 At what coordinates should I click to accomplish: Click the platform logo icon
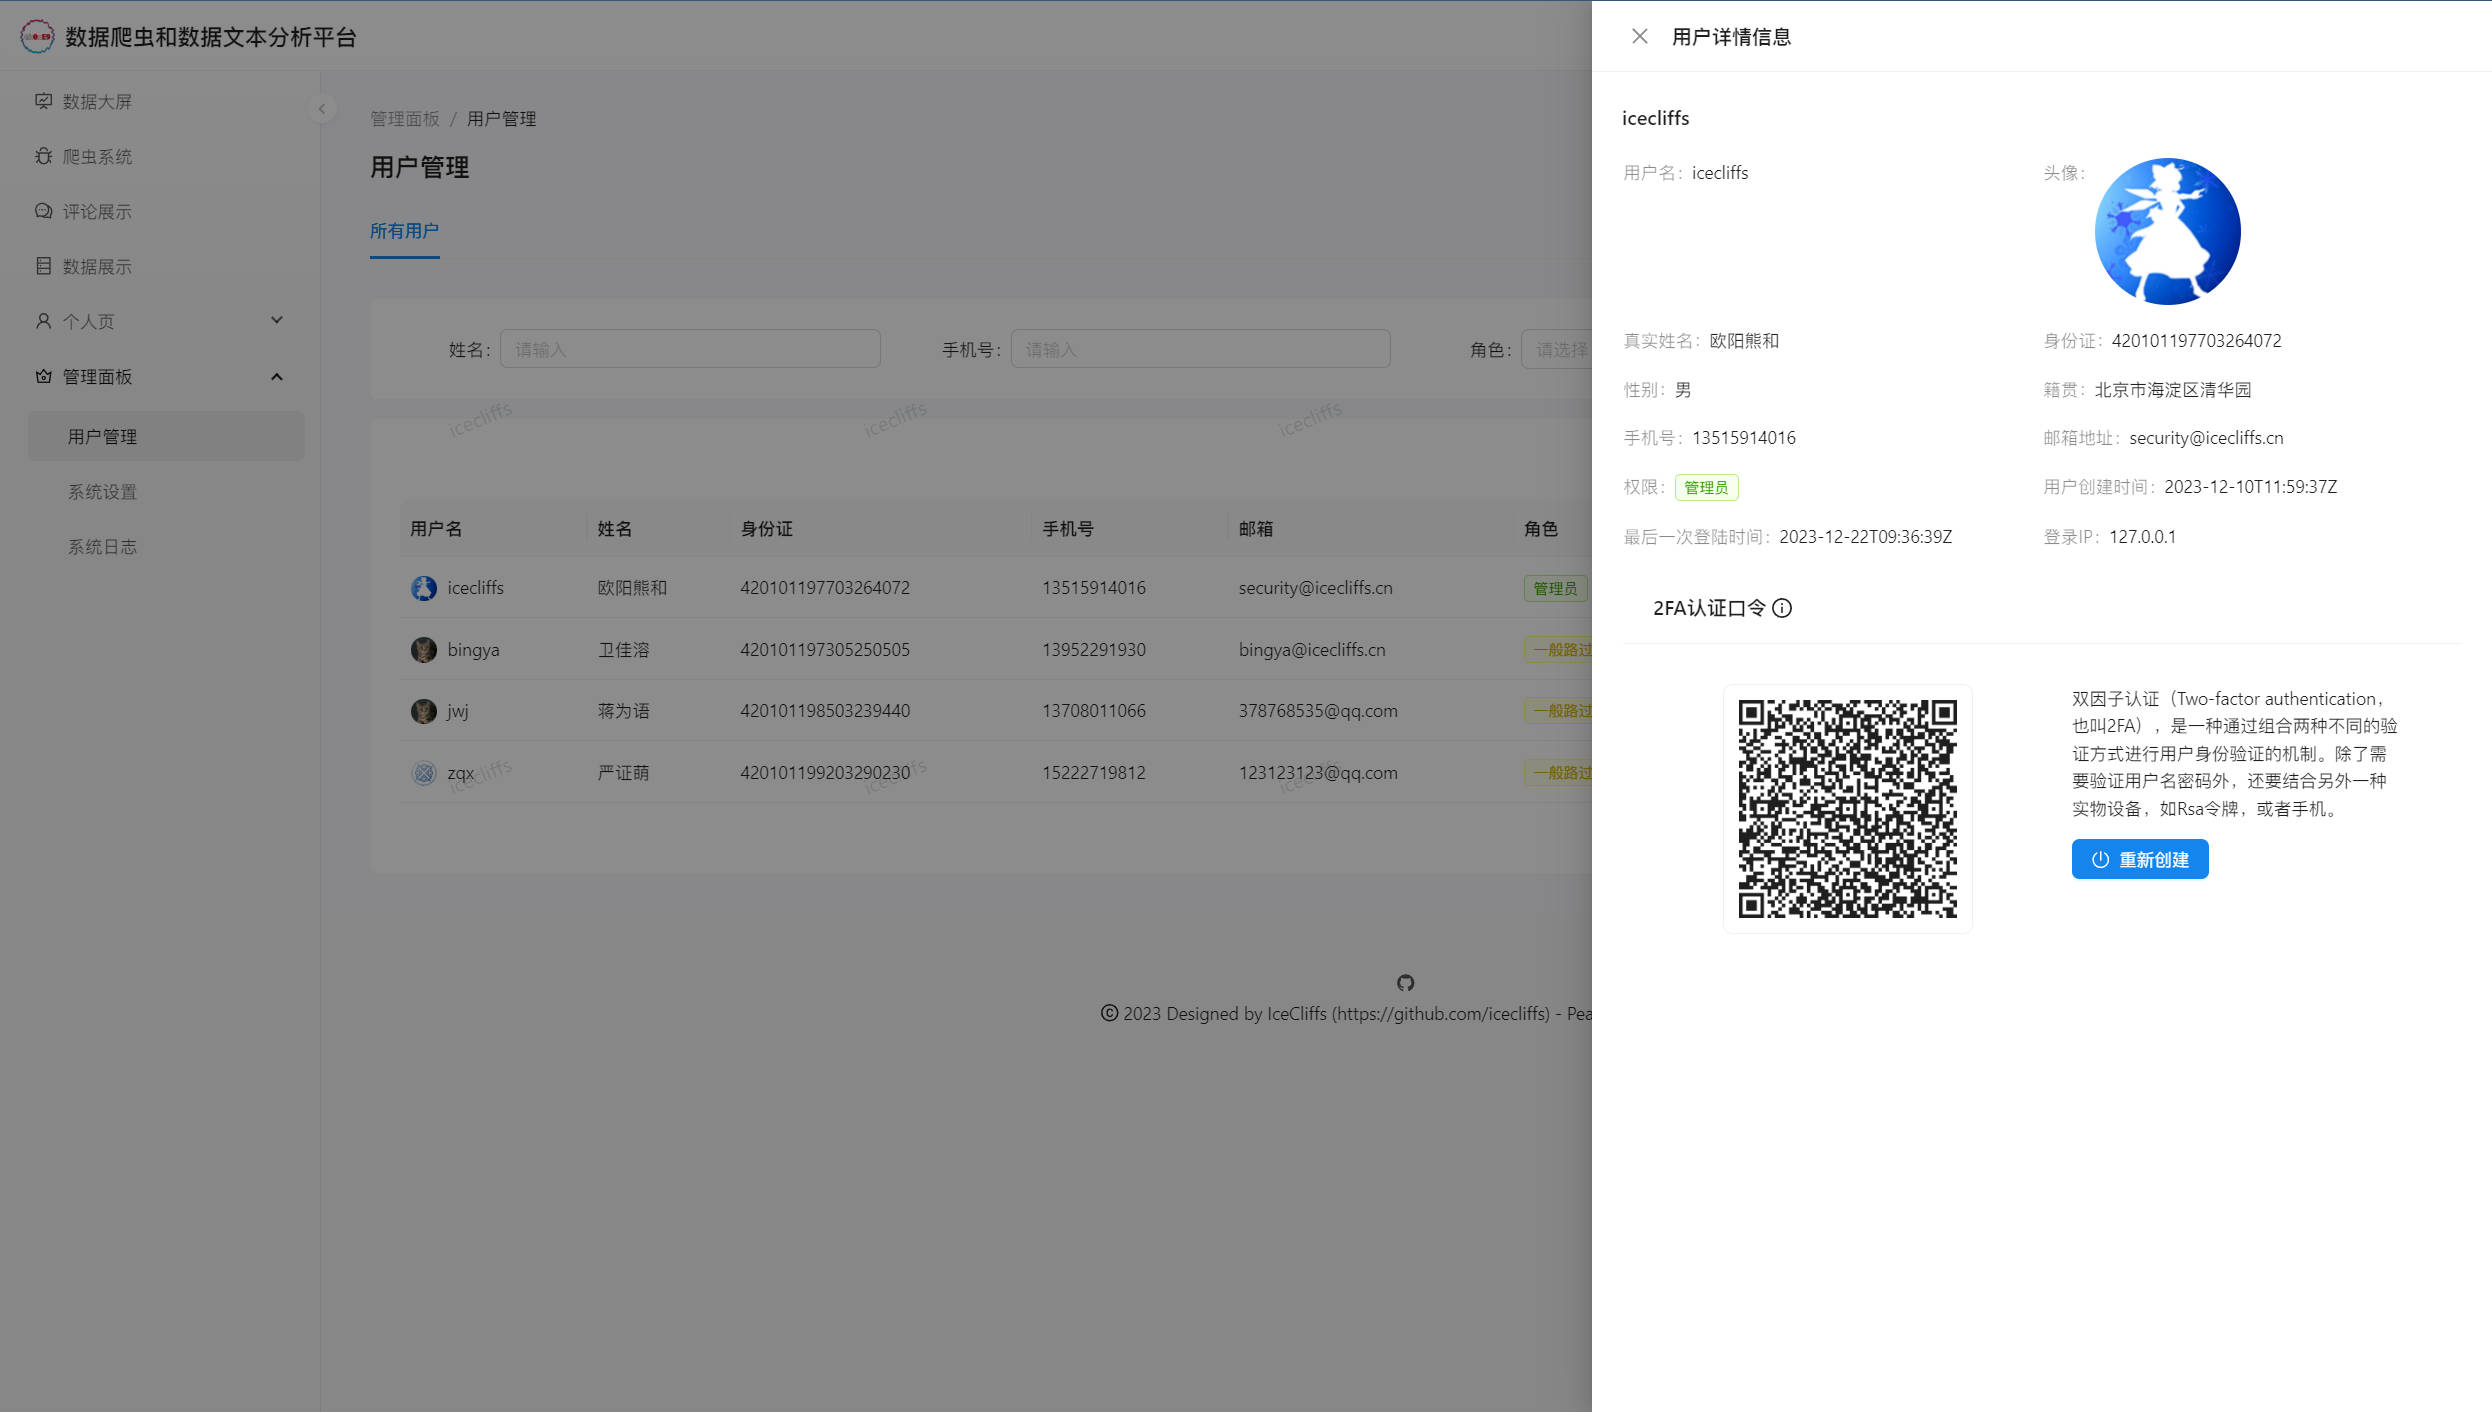click(x=37, y=37)
